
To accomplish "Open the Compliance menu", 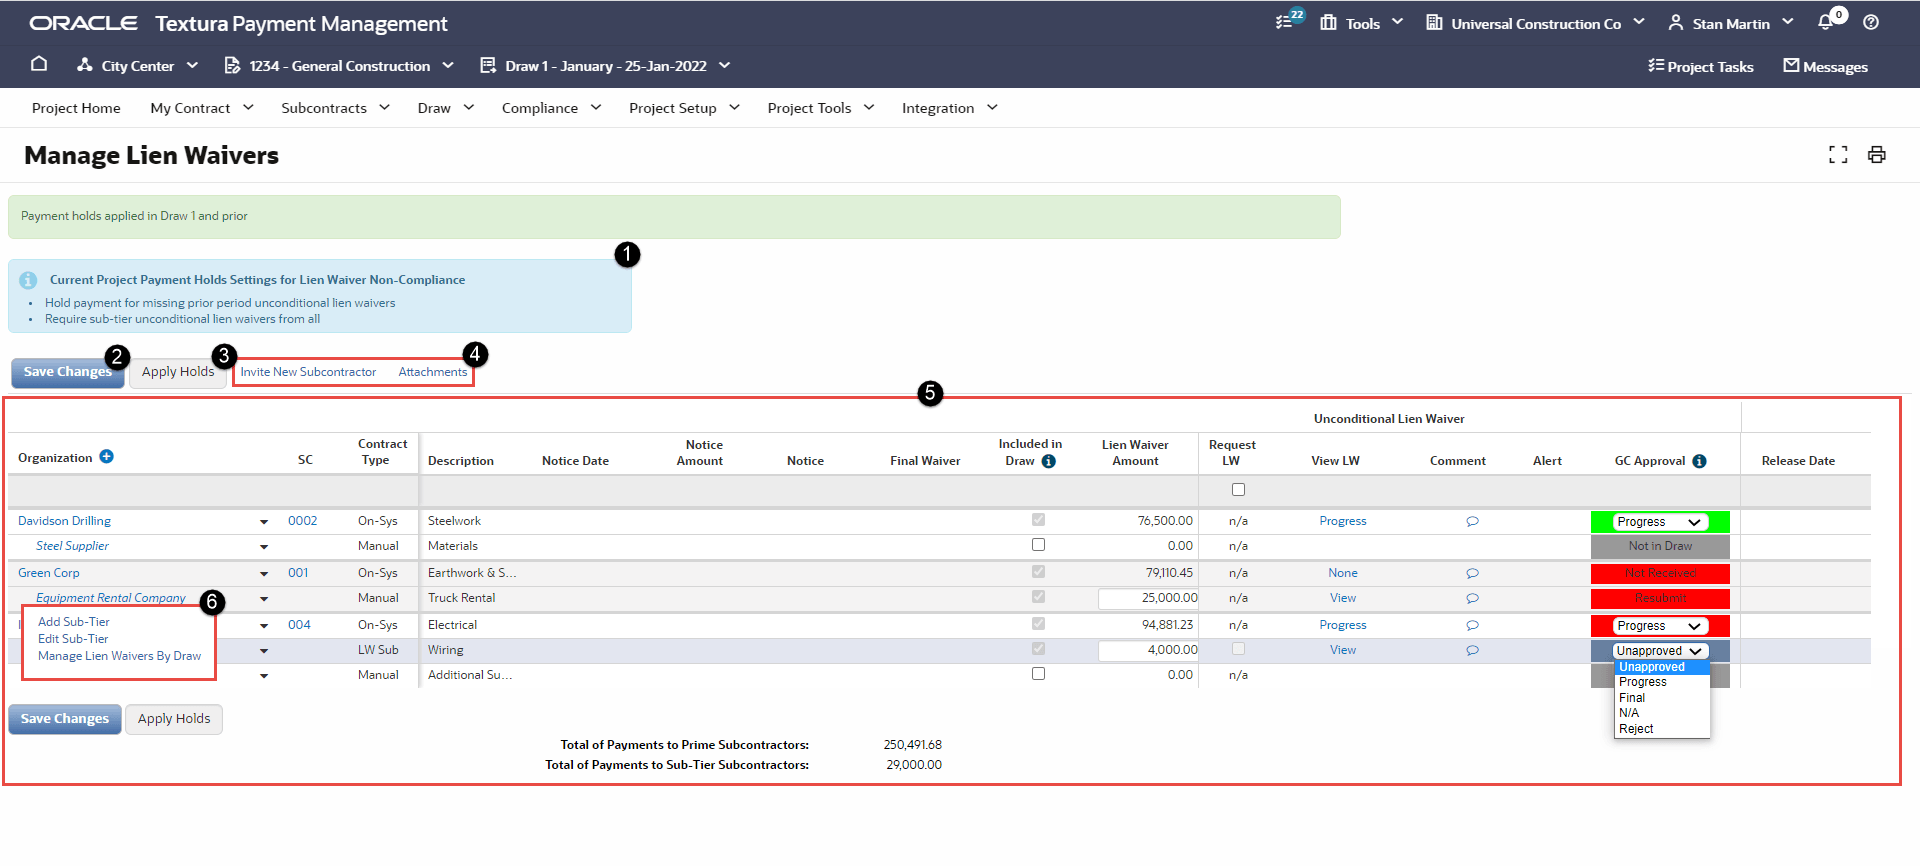I will 552,108.
